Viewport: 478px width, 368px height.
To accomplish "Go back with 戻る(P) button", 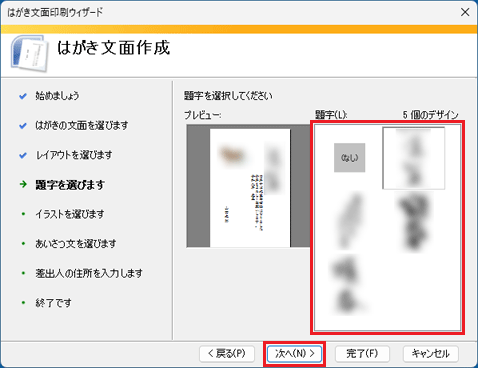I will tap(227, 354).
